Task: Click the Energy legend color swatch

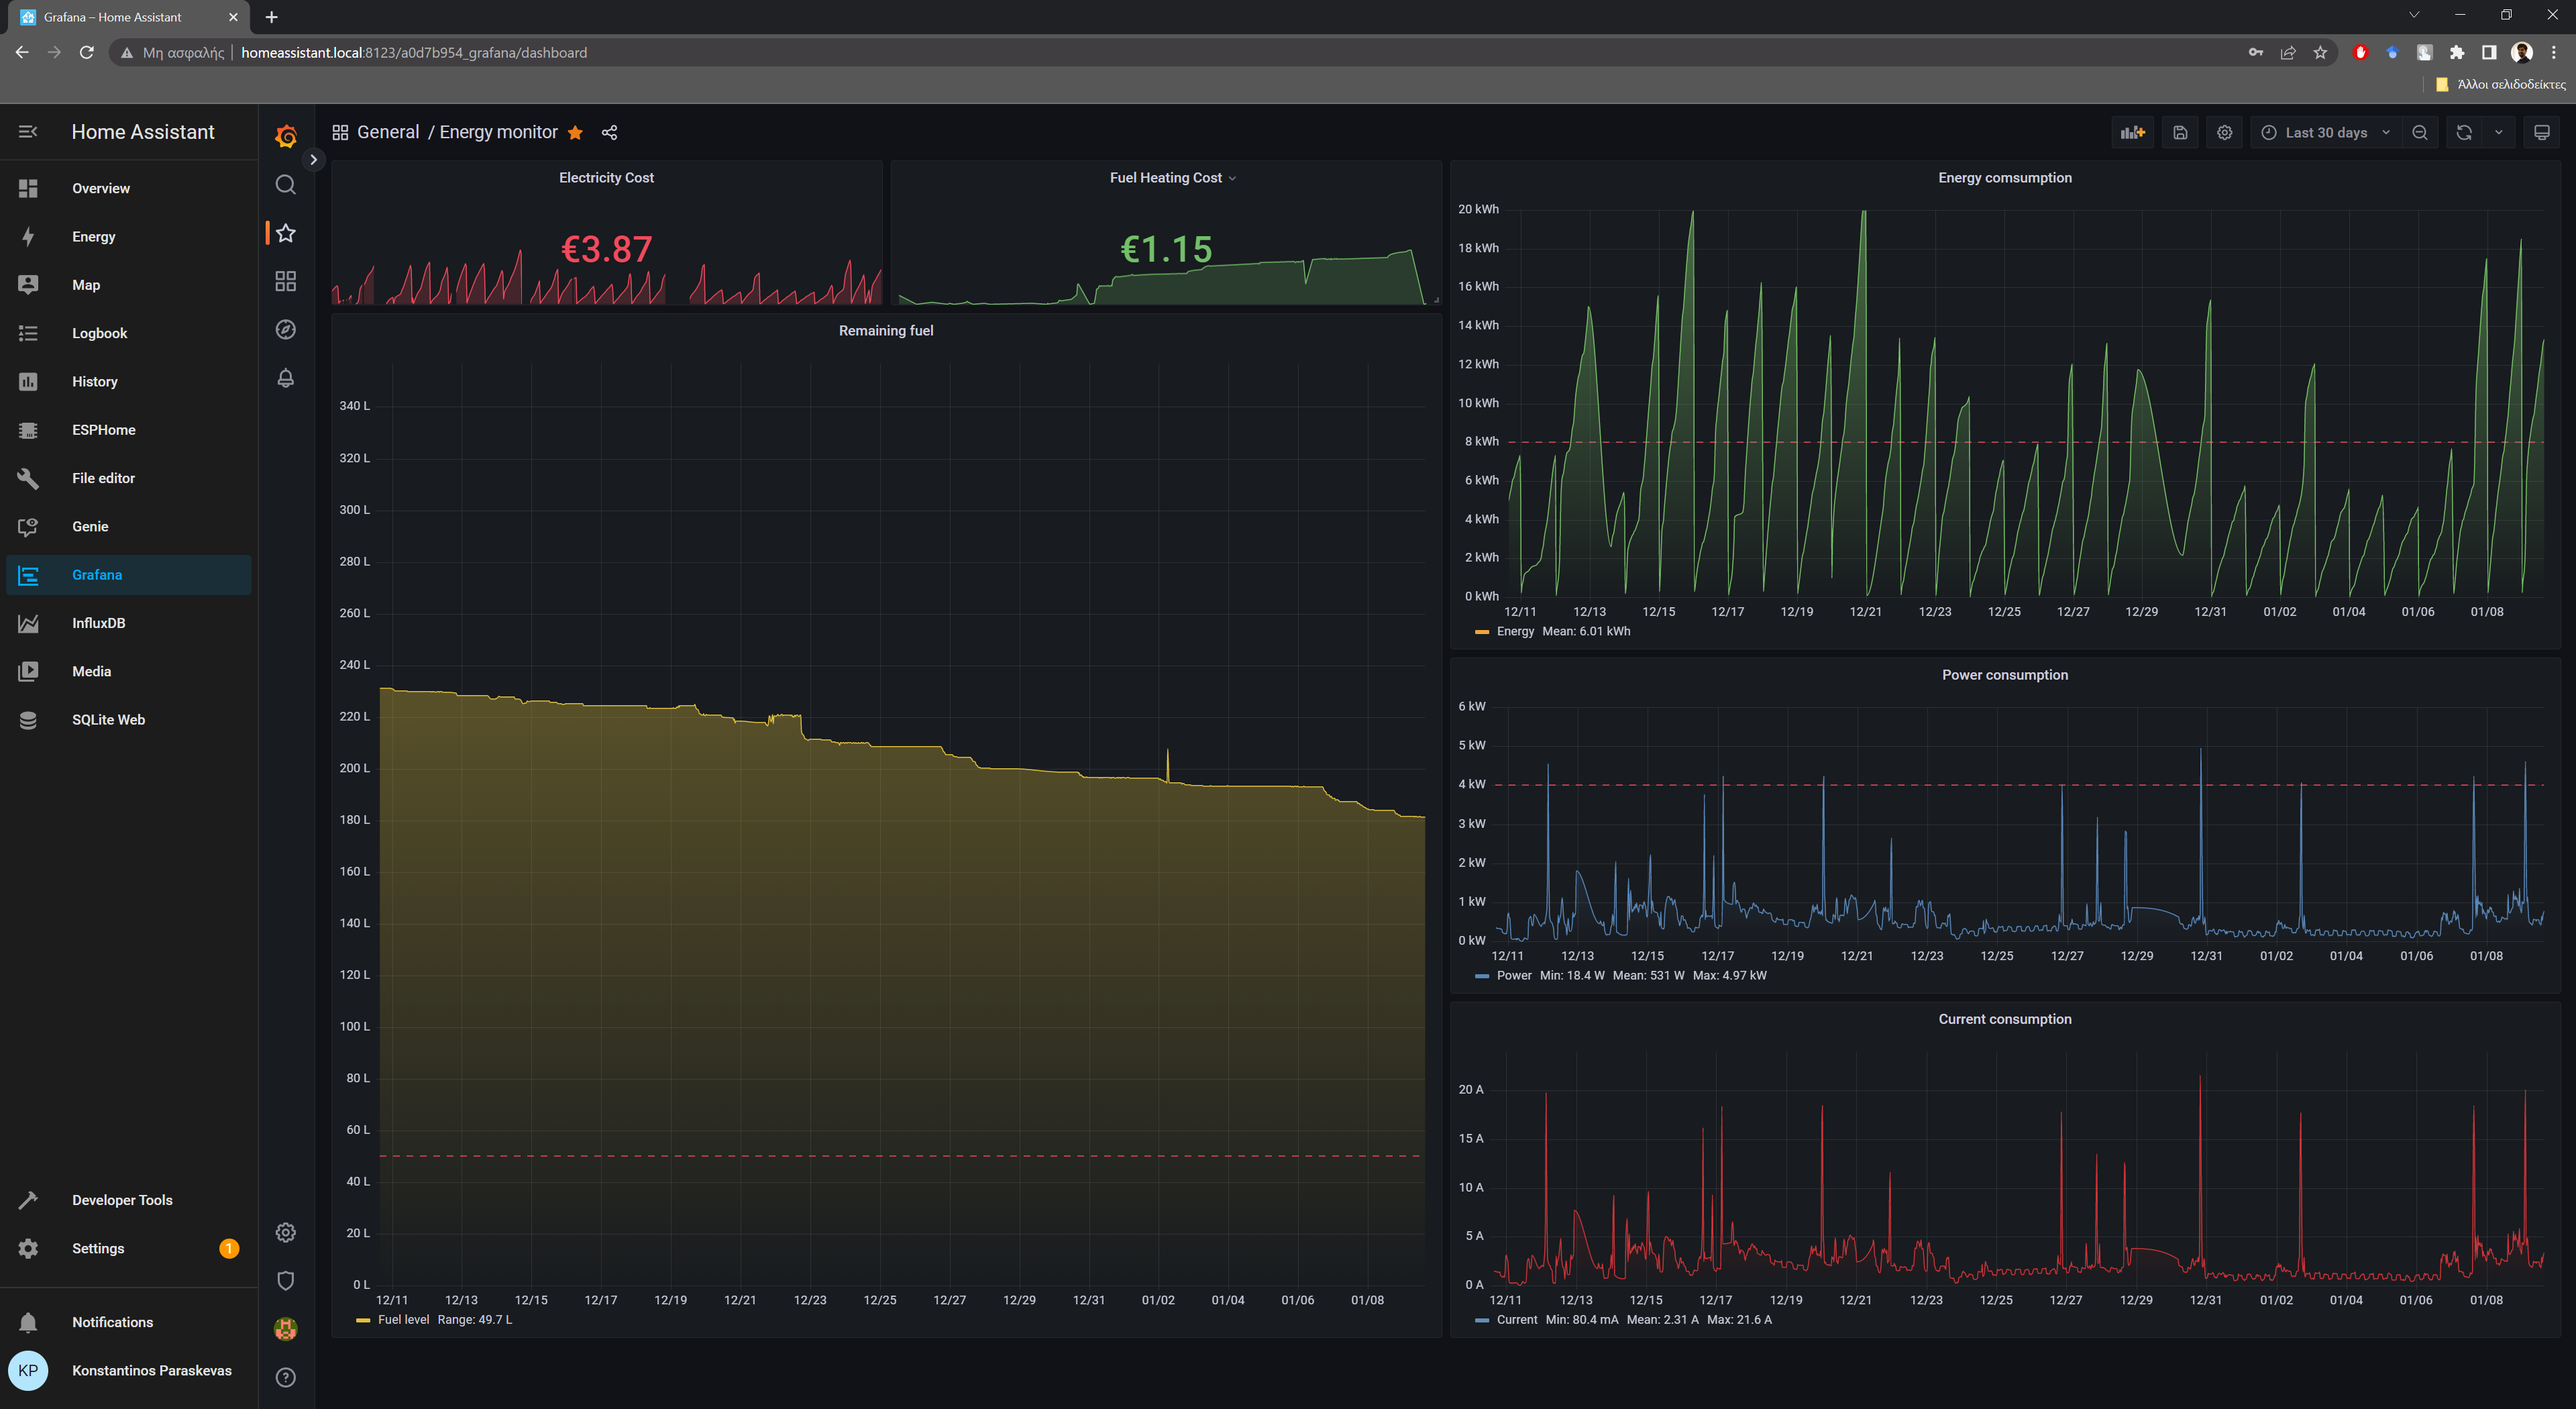Action: click(x=1481, y=631)
